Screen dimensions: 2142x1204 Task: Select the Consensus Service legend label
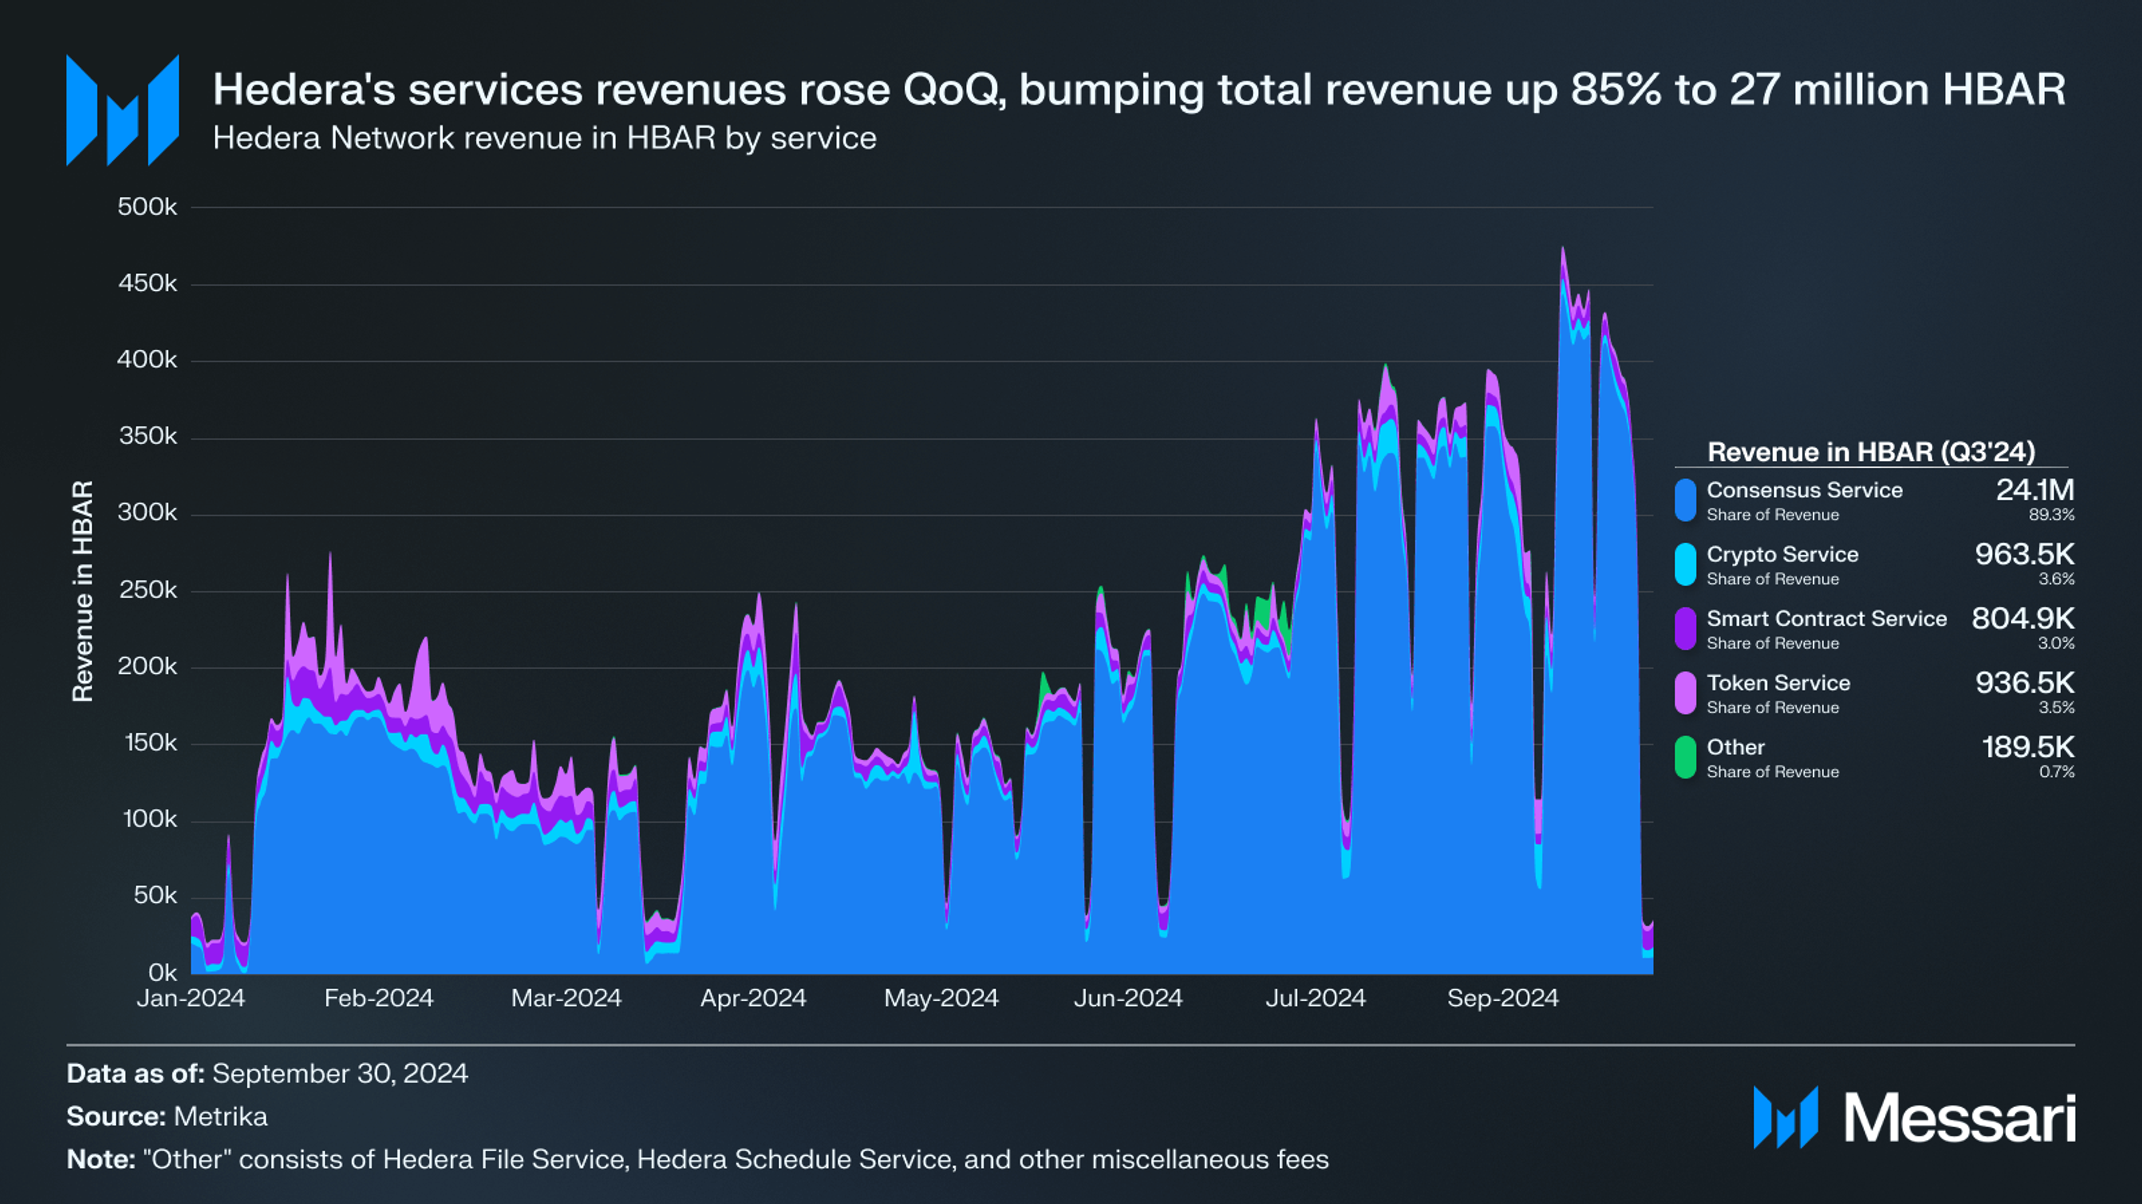pos(1803,490)
